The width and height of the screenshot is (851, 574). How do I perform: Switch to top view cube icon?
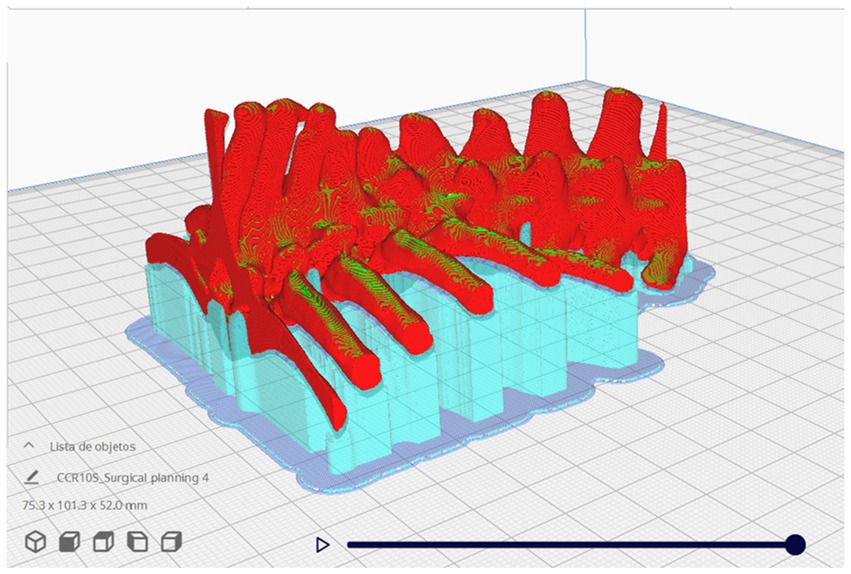point(104,541)
